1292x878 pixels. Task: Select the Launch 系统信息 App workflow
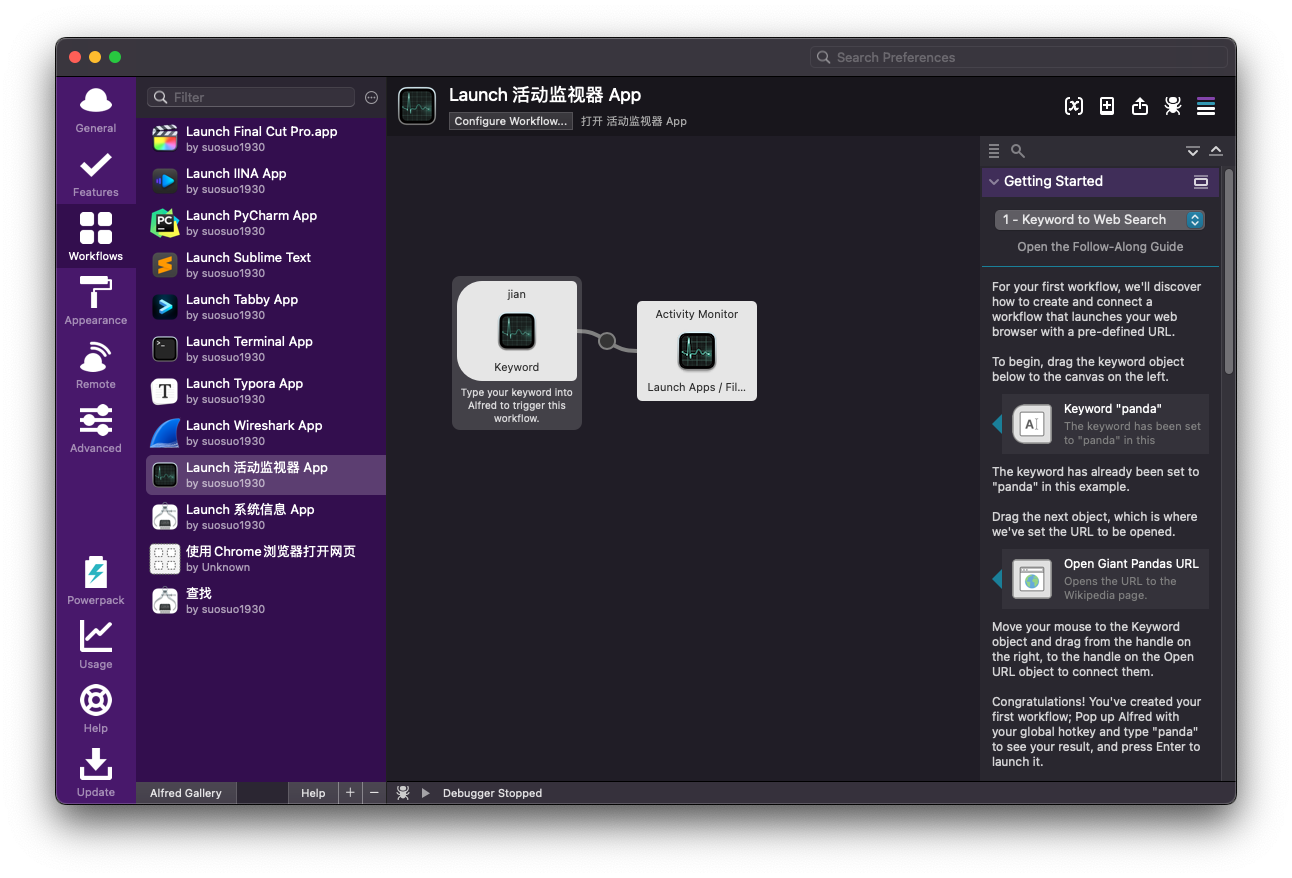[266, 517]
